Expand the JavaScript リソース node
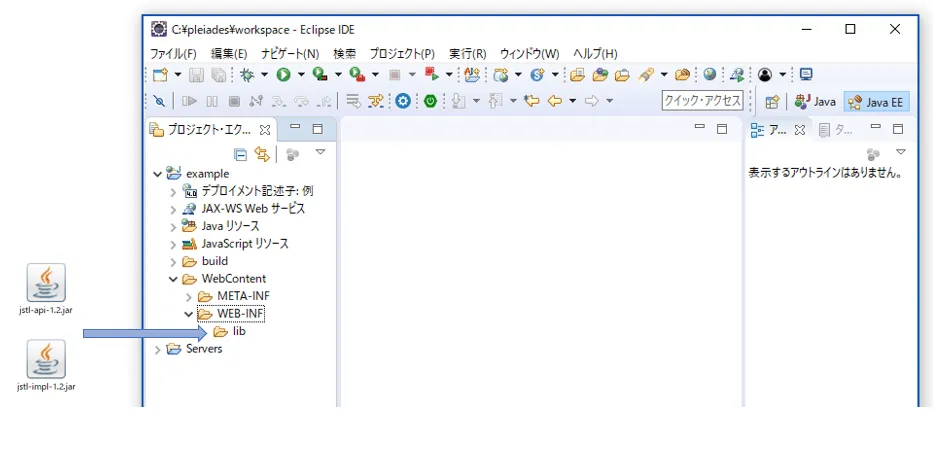The width and height of the screenshot is (938, 450). pyautogui.click(x=173, y=244)
